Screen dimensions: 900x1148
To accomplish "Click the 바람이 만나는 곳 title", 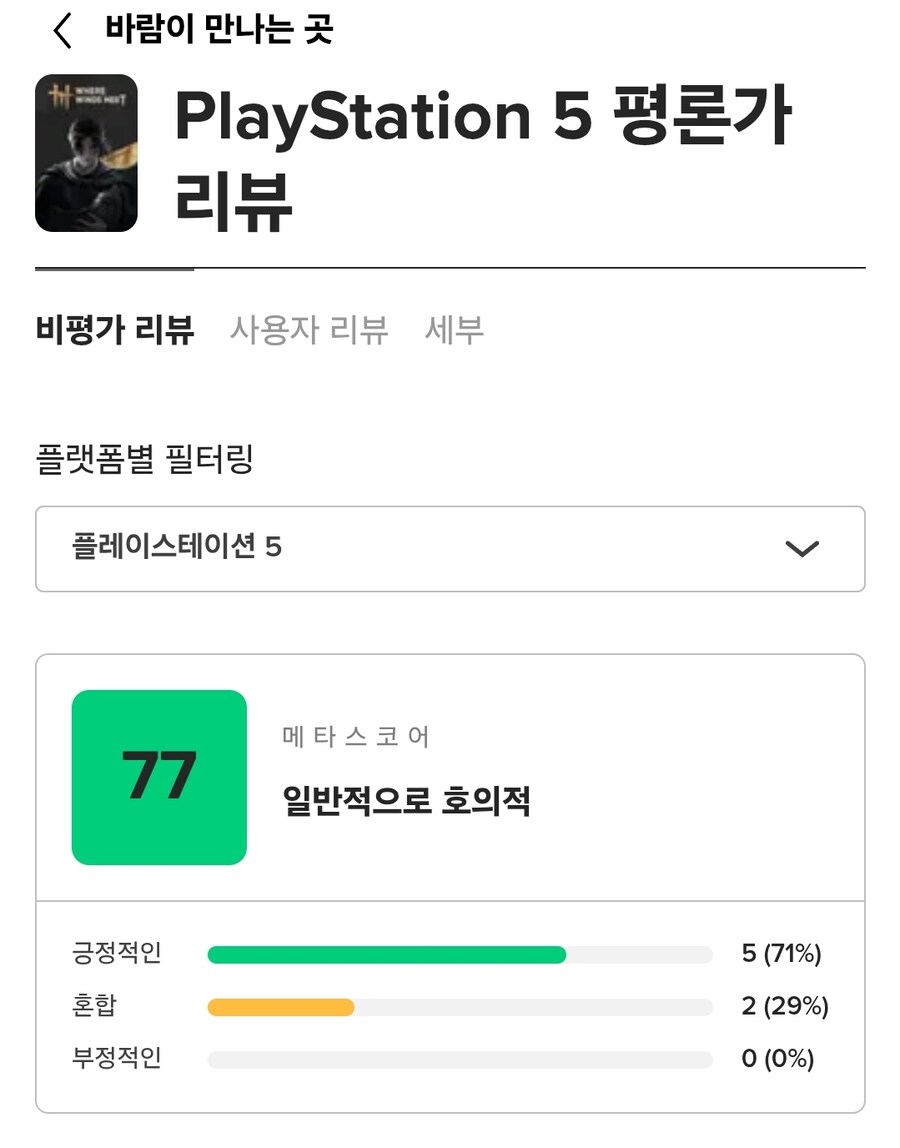I will pos(217,30).
